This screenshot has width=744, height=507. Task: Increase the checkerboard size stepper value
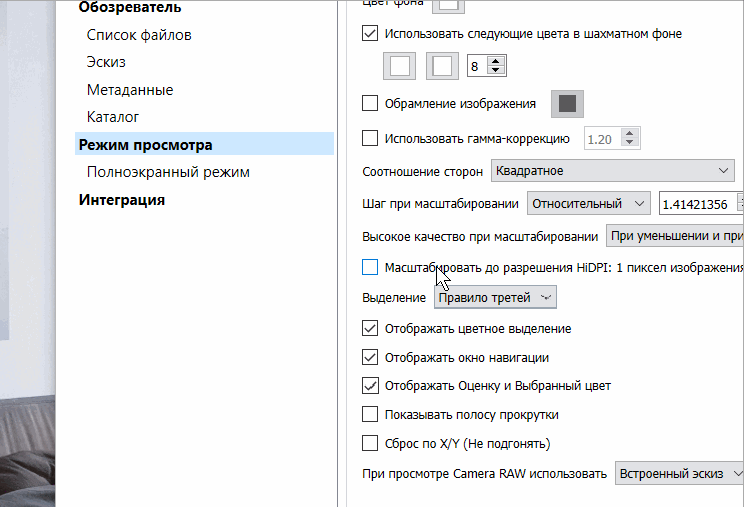point(498,62)
